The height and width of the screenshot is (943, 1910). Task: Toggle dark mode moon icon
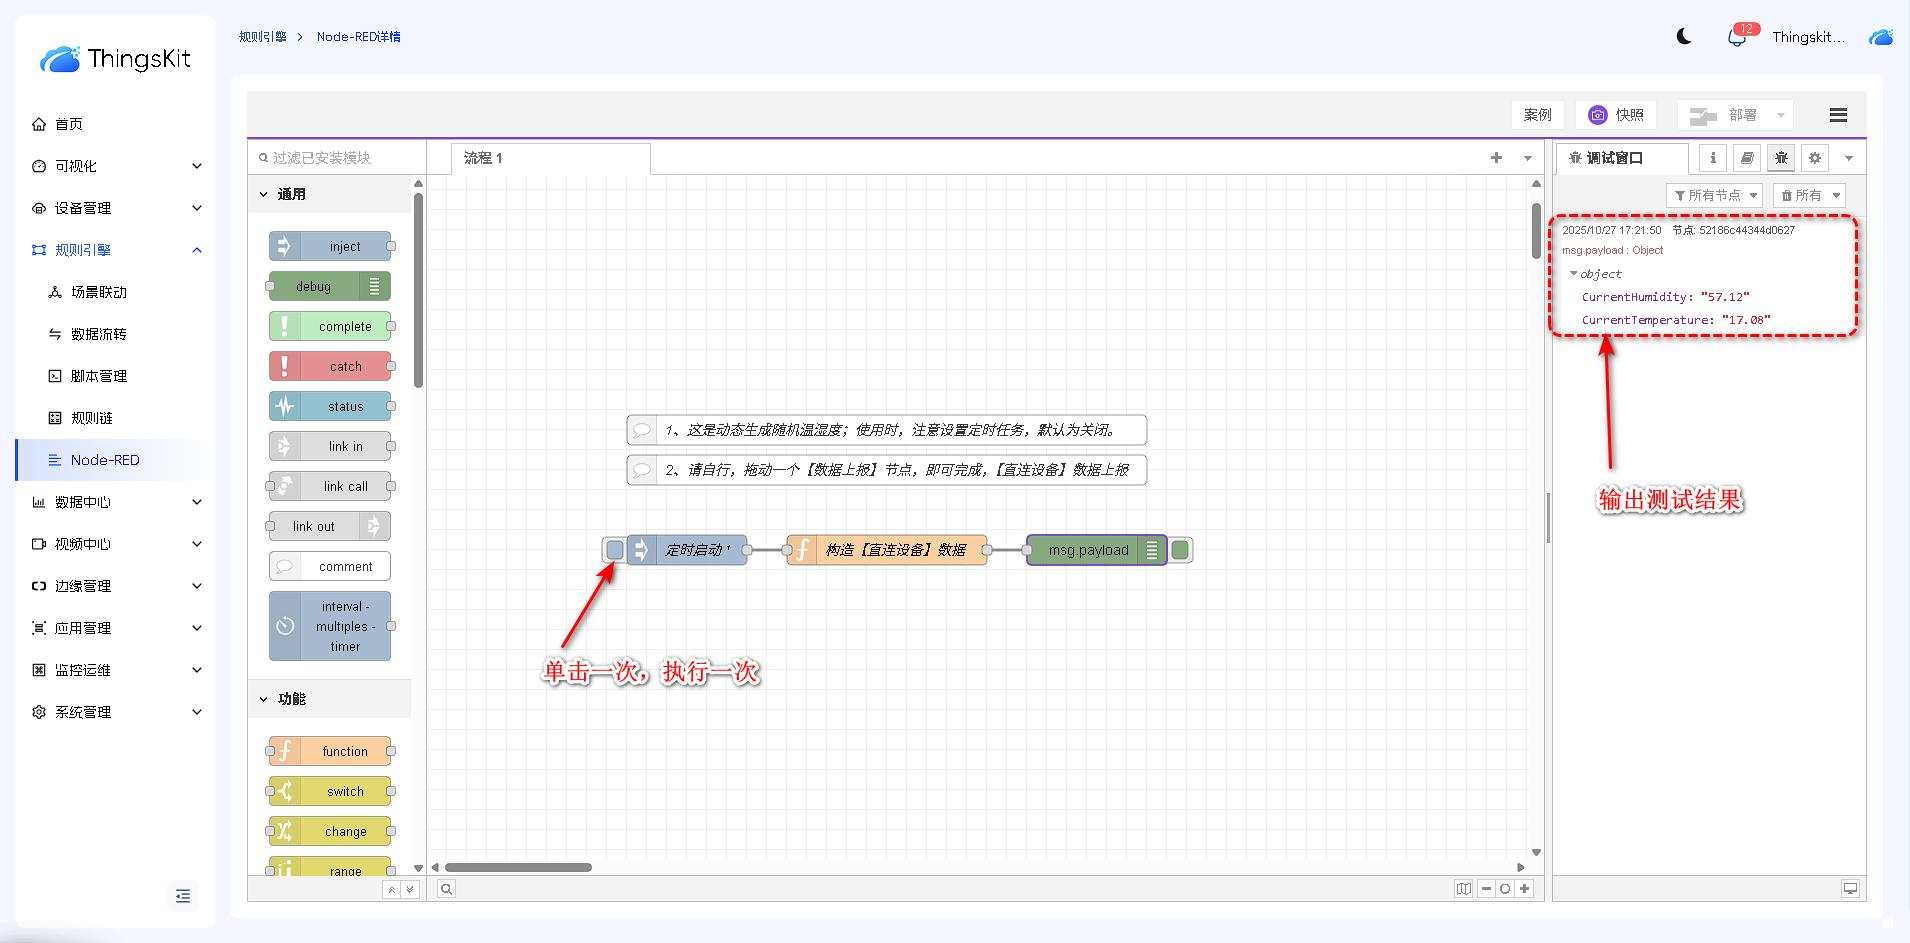pyautogui.click(x=1684, y=37)
